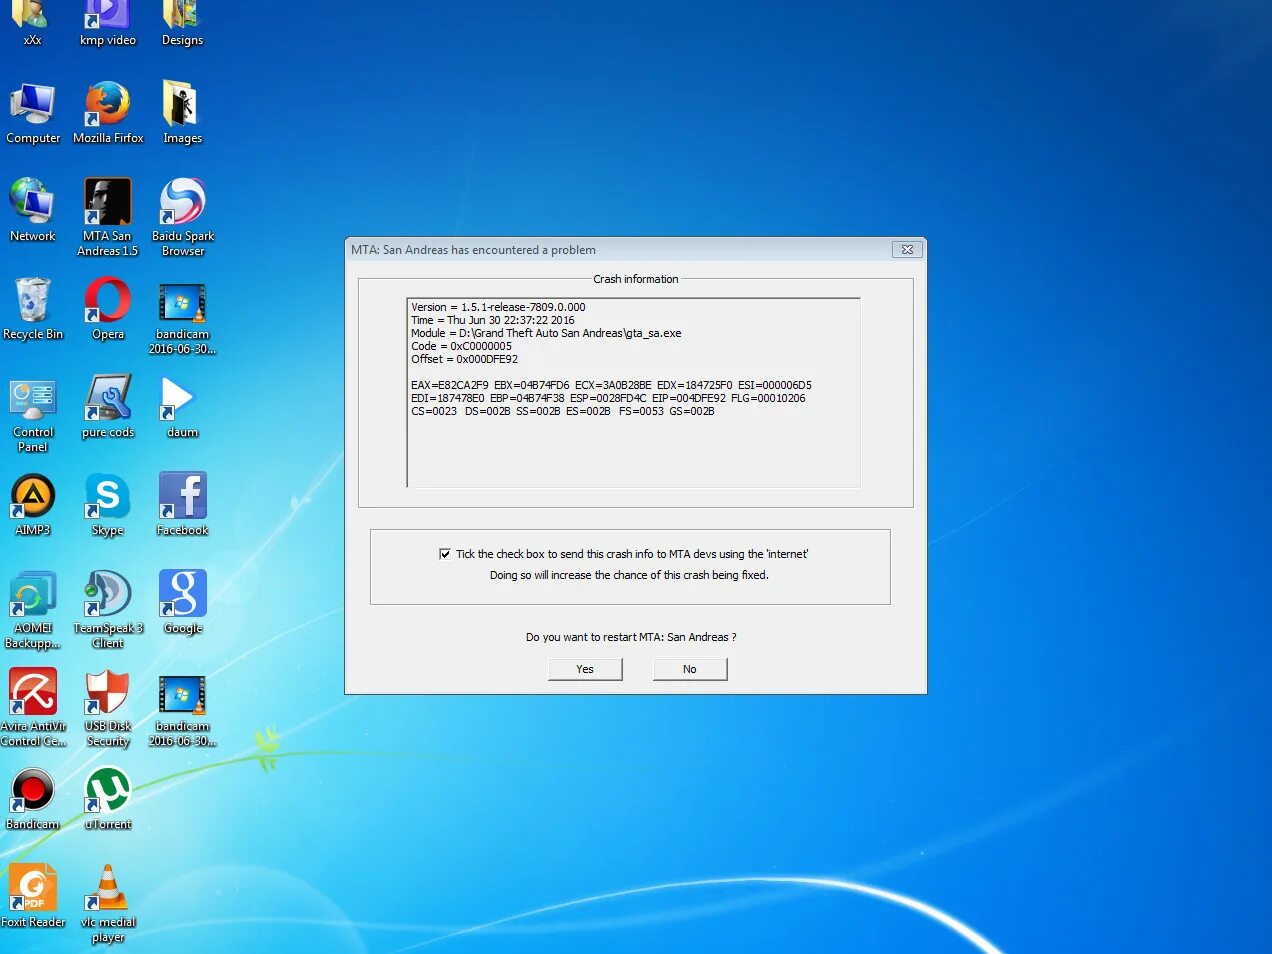Launch the uTorrent desktop shortcut
This screenshot has width=1272, height=954.
(x=108, y=798)
